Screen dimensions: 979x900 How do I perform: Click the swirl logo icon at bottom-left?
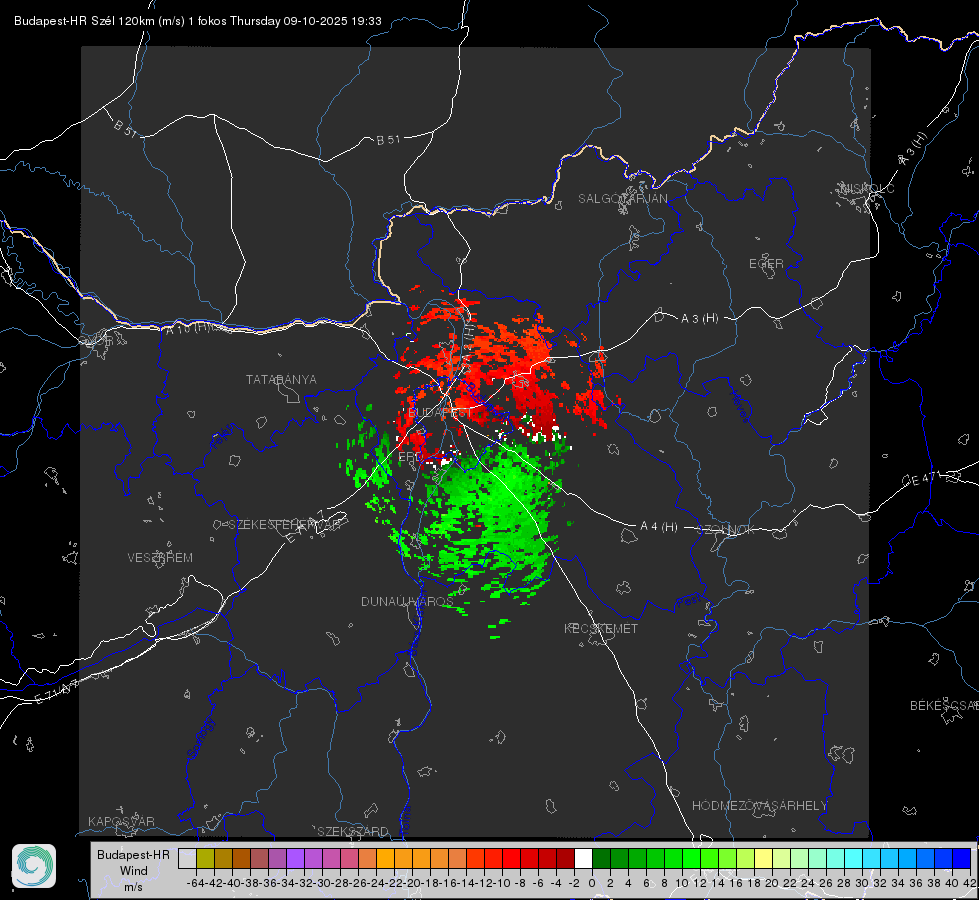click(x=34, y=866)
